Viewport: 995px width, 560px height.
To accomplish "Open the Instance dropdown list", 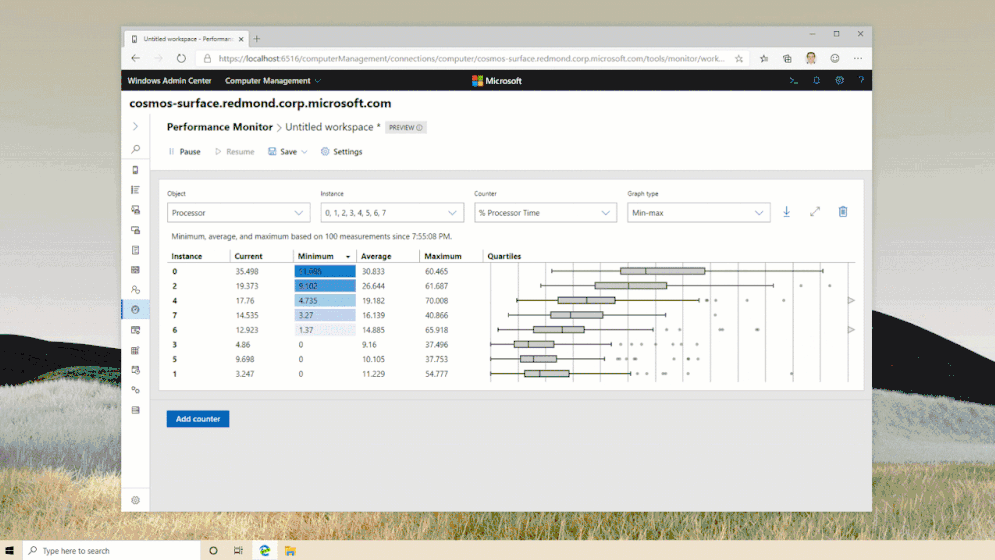I will point(392,213).
